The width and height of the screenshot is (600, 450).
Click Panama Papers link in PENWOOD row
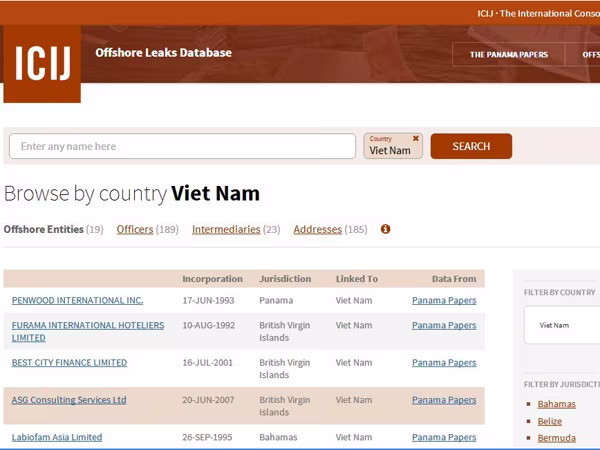click(x=444, y=300)
